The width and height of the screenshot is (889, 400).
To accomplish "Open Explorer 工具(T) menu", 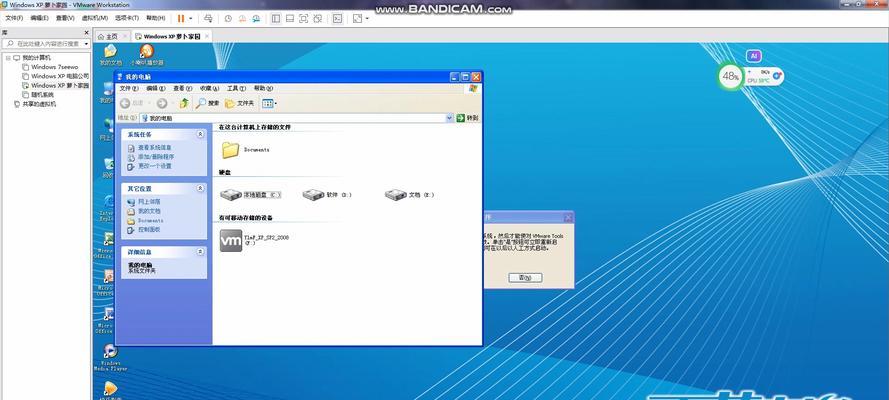I will click(236, 88).
